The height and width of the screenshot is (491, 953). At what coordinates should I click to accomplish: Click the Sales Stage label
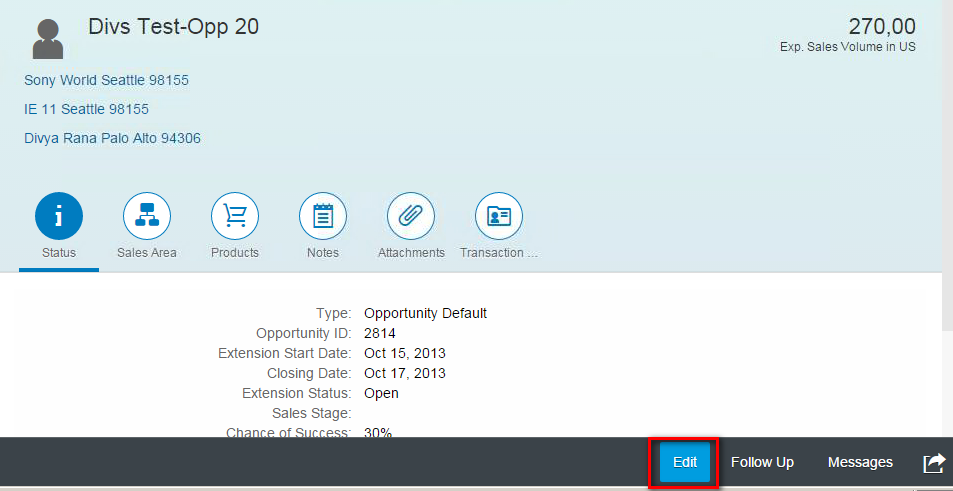(x=312, y=413)
